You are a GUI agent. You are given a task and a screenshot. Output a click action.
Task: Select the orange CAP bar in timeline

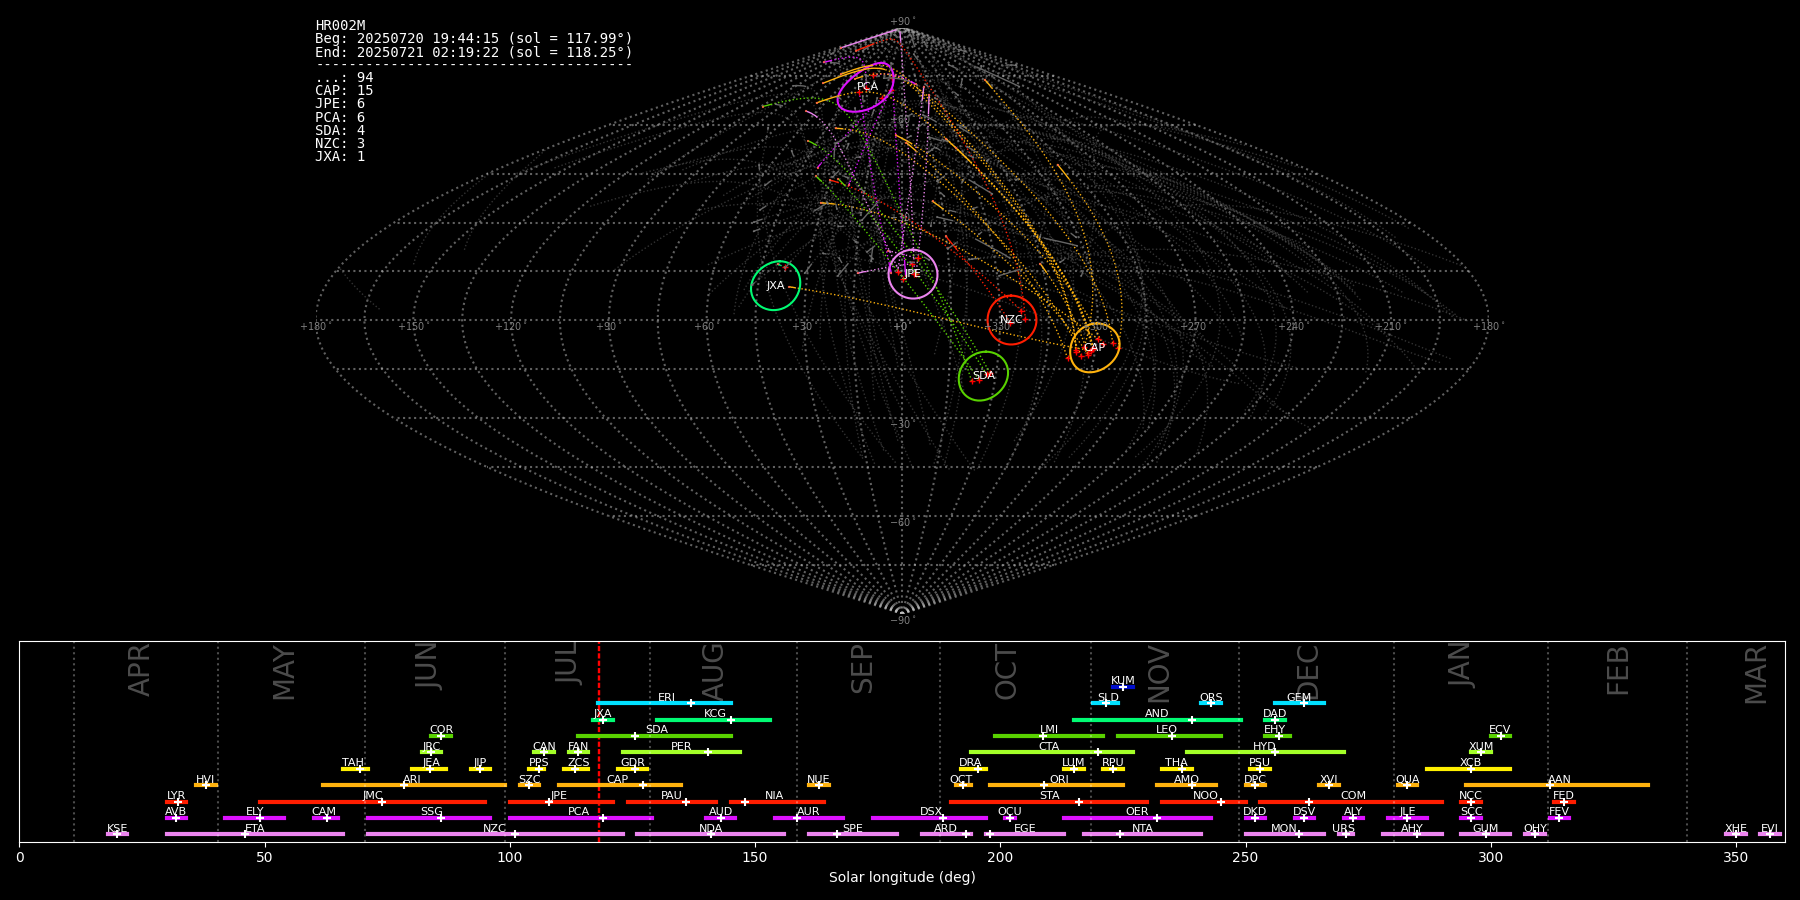pos(620,785)
